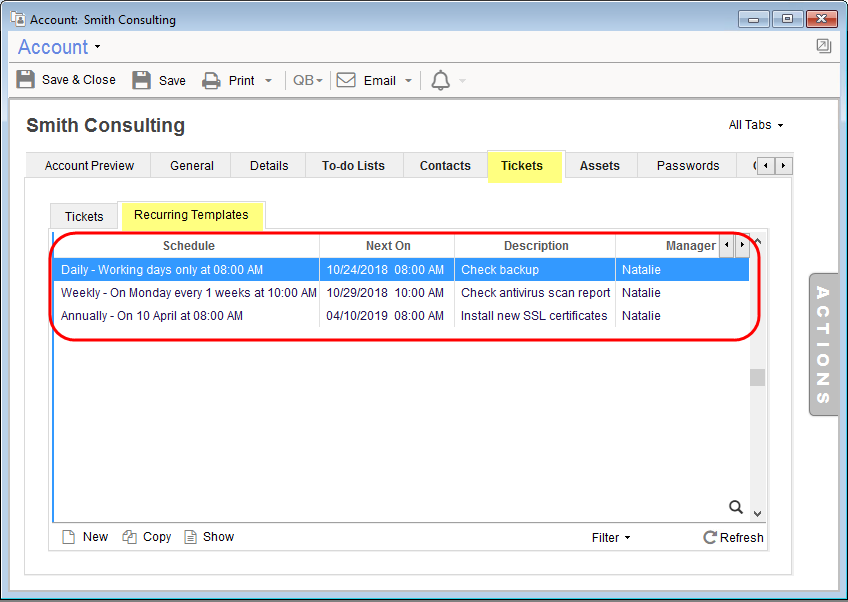Copy the selected recurring template
848x602 pixels.
click(146, 537)
